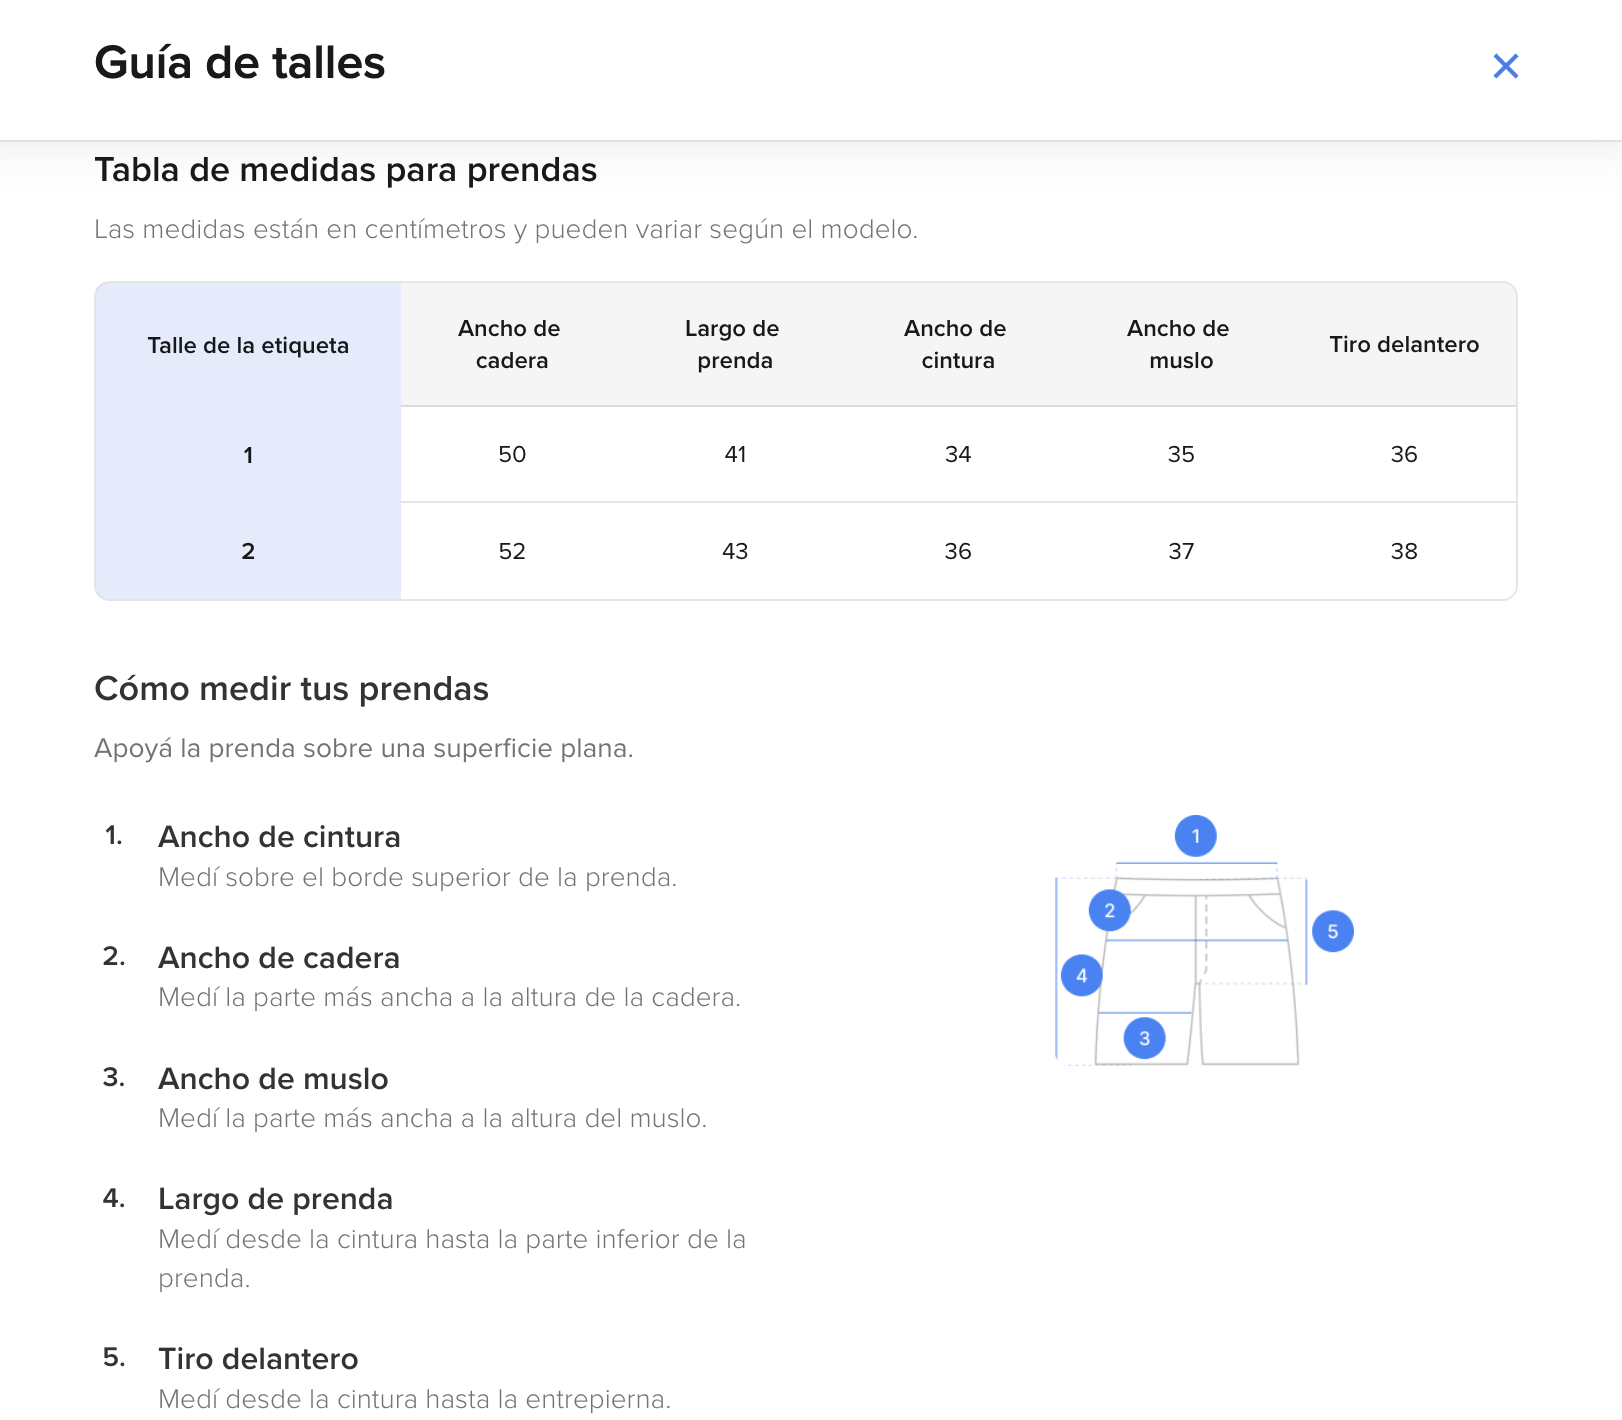This screenshot has height=1420, width=1622.
Task: Click diagram marker number 3
Action: [x=1144, y=1038]
